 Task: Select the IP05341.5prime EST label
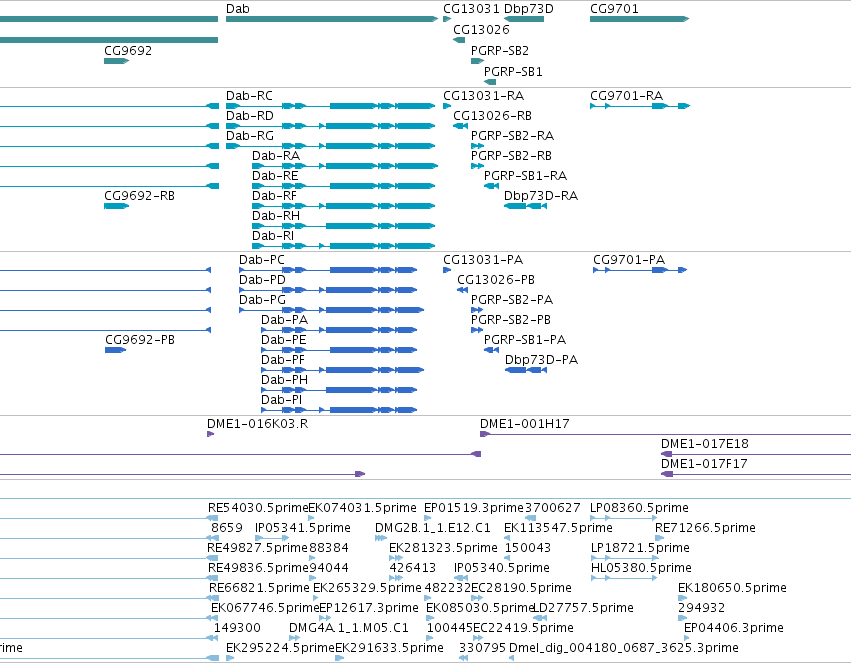pyautogui.click(x=302, y=528)
